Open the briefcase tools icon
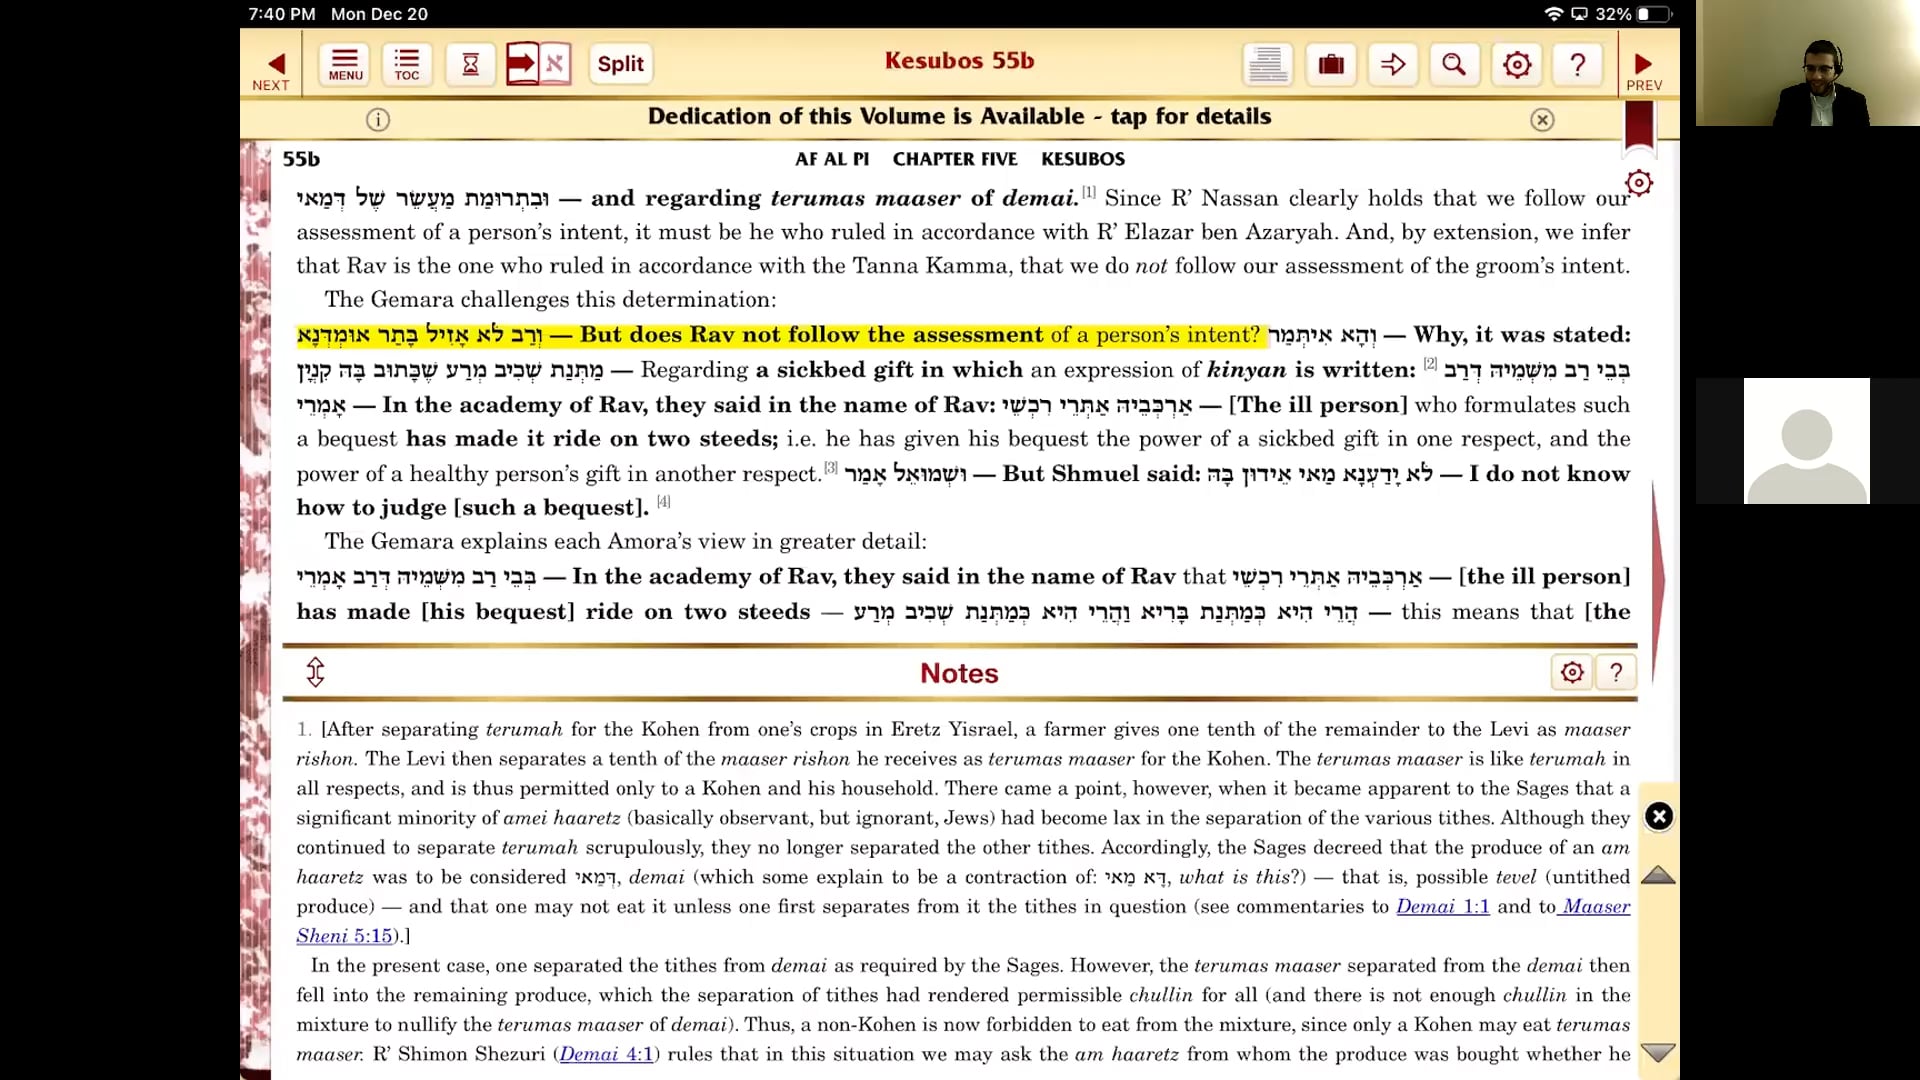Screen dimensions: 1920x1080 point(1331,64)
